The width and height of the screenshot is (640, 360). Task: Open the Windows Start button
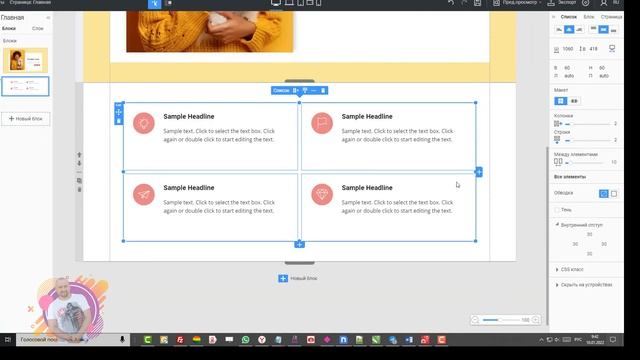click(7, 340)
